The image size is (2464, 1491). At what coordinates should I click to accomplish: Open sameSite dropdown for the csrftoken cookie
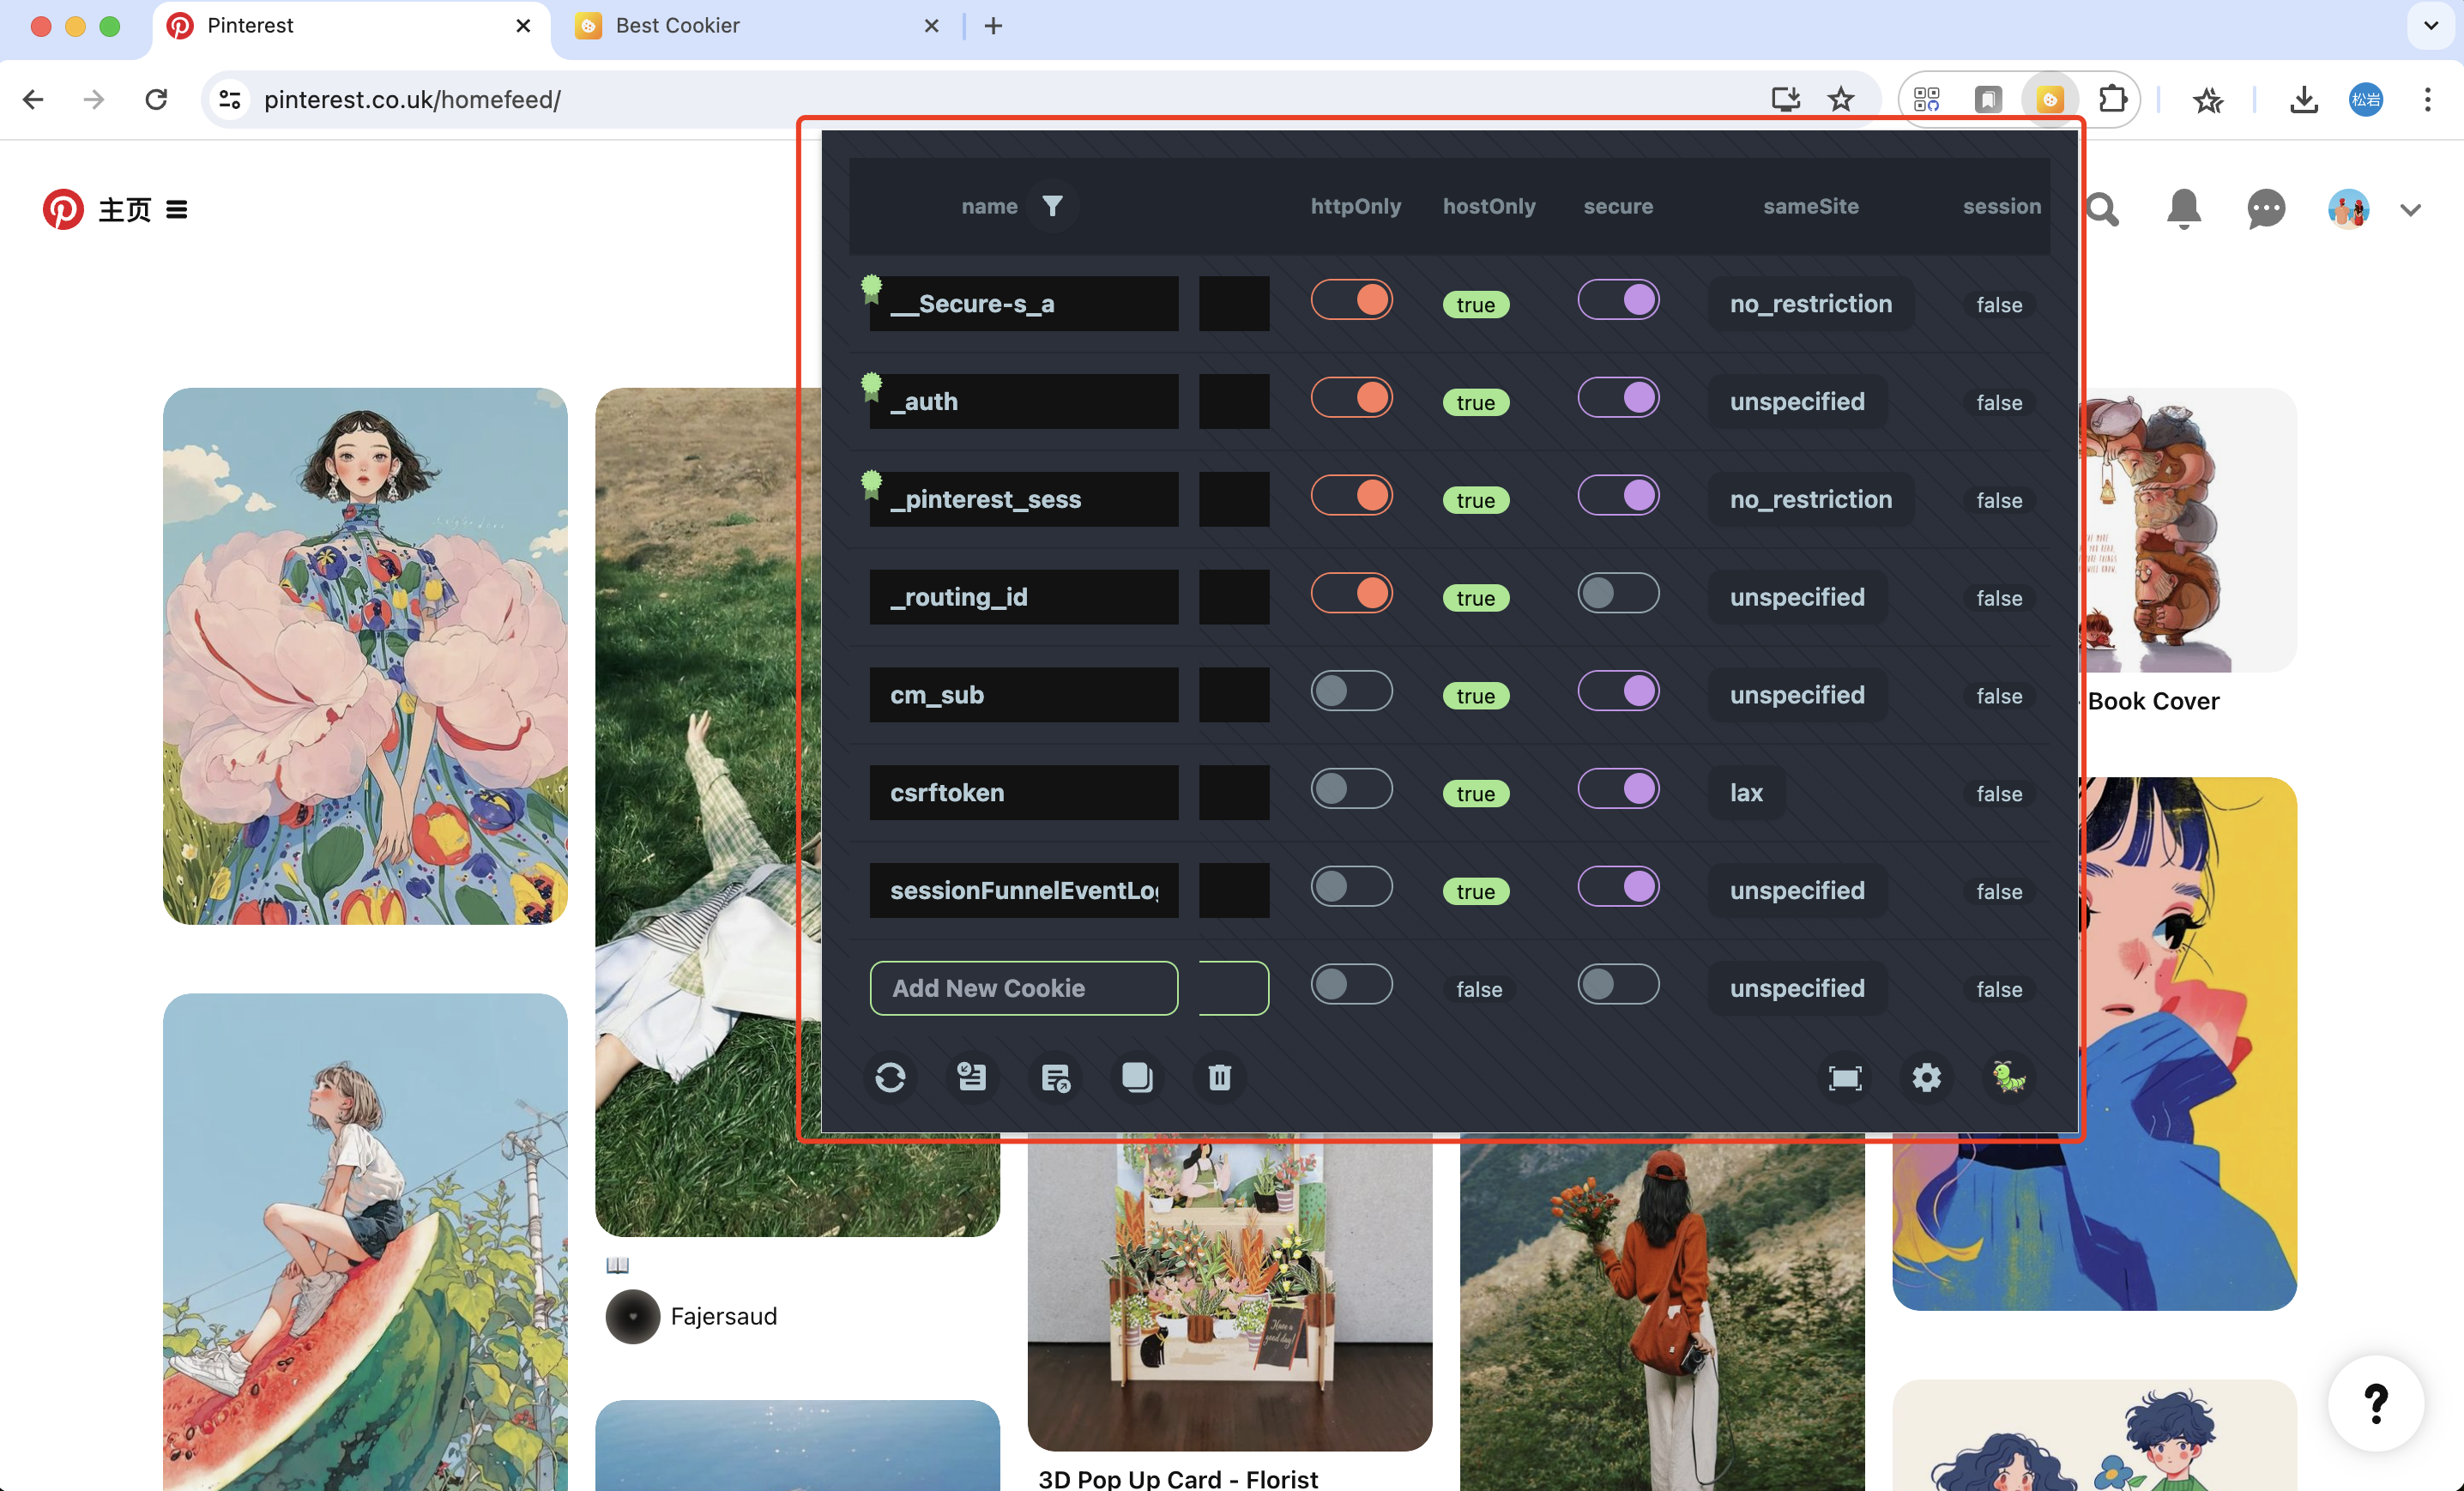click(x=1746, y=793)
